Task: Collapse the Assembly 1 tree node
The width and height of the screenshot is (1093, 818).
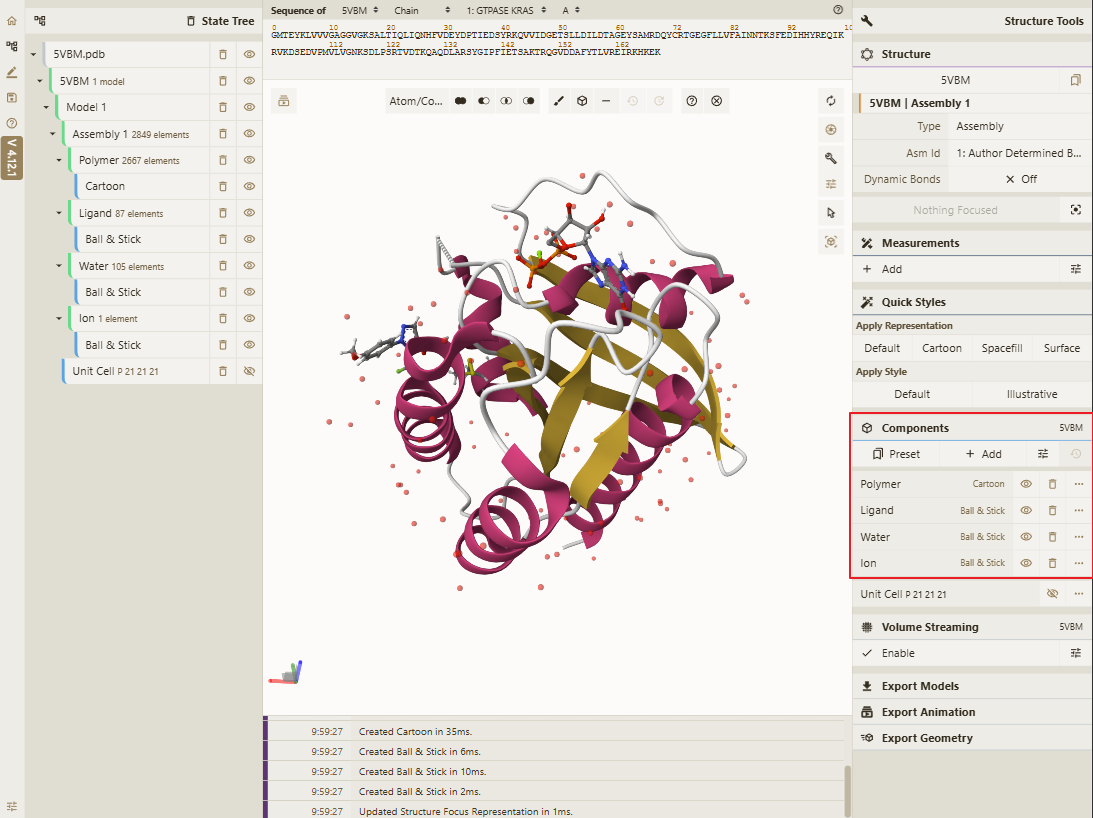Action: pyautogui.click(x=53, y=134)
